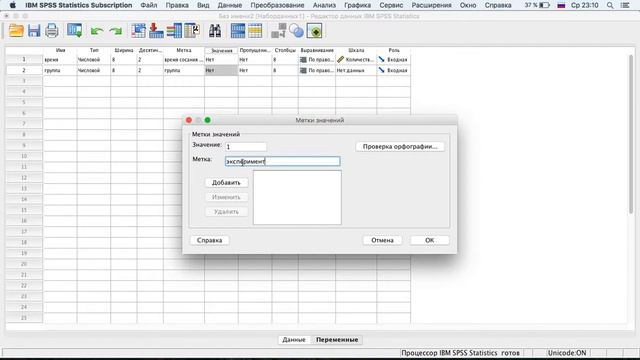Image resolution: width=640 pixels, height=360 pixels.
Task: Switch to the Данные tab
Action: [x=293, y=340]
